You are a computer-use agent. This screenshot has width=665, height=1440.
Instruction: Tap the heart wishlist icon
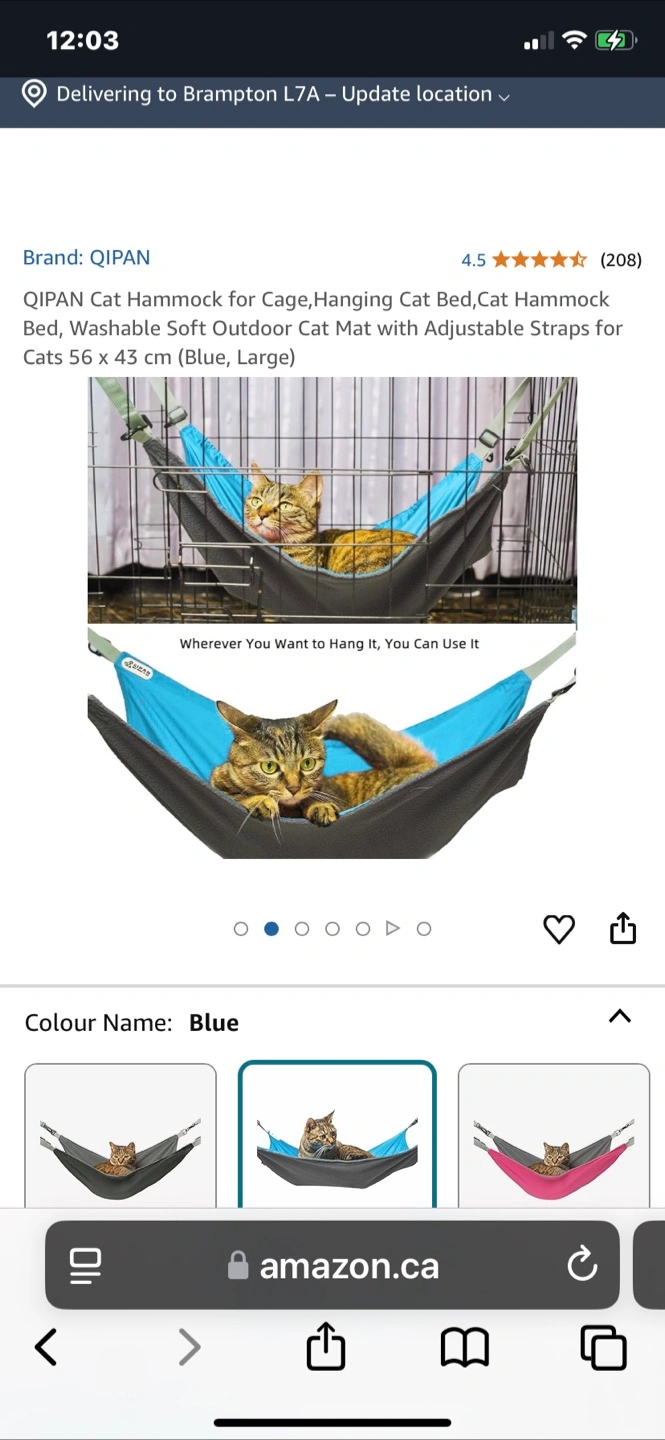(559, 929)
